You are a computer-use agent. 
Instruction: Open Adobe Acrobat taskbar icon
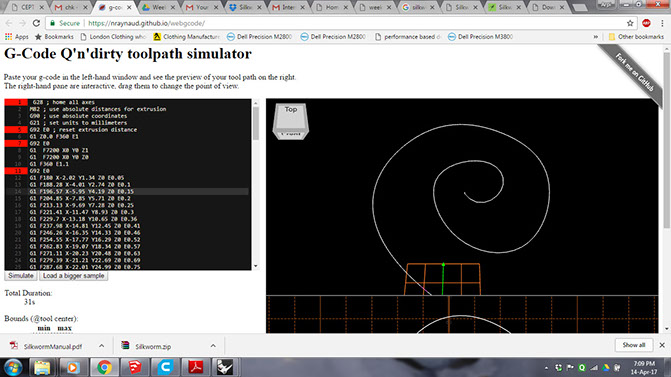pos(196,368)
